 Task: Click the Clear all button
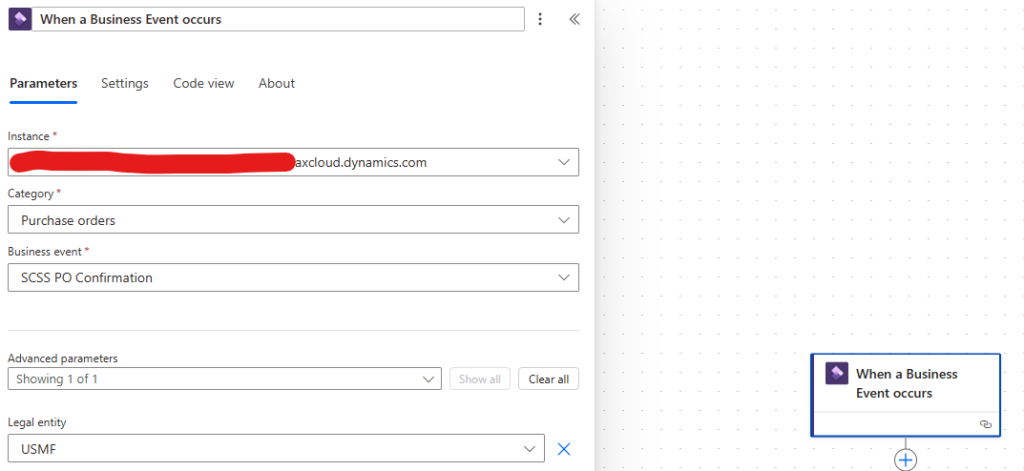coord(549,379)
